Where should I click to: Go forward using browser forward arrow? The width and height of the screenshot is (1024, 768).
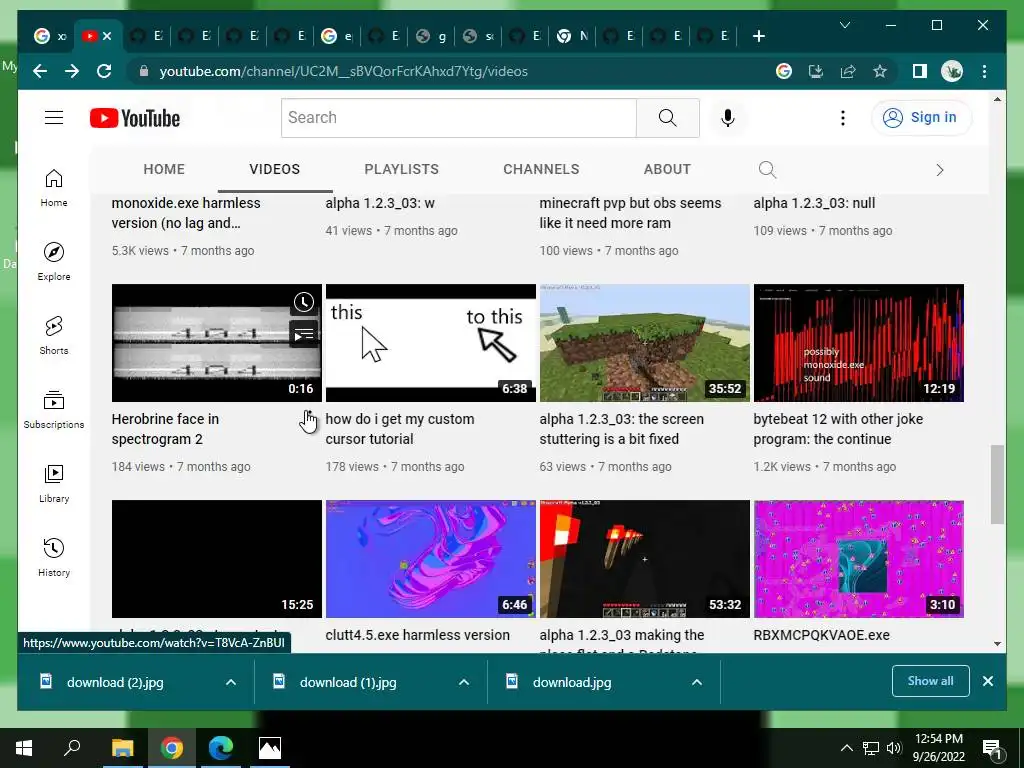point(72,71)
